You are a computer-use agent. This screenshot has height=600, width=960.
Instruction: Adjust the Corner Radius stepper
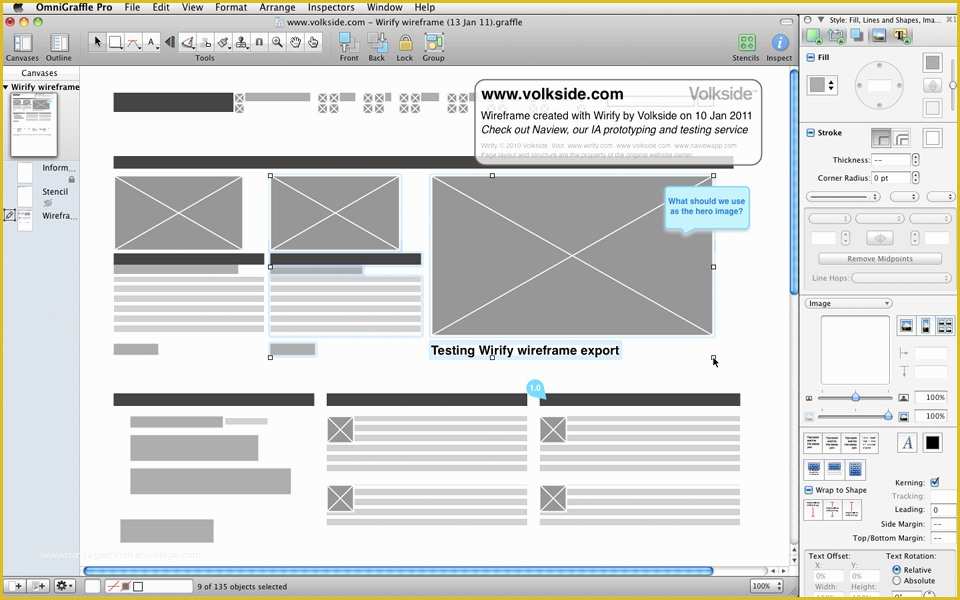coord(915,178)
